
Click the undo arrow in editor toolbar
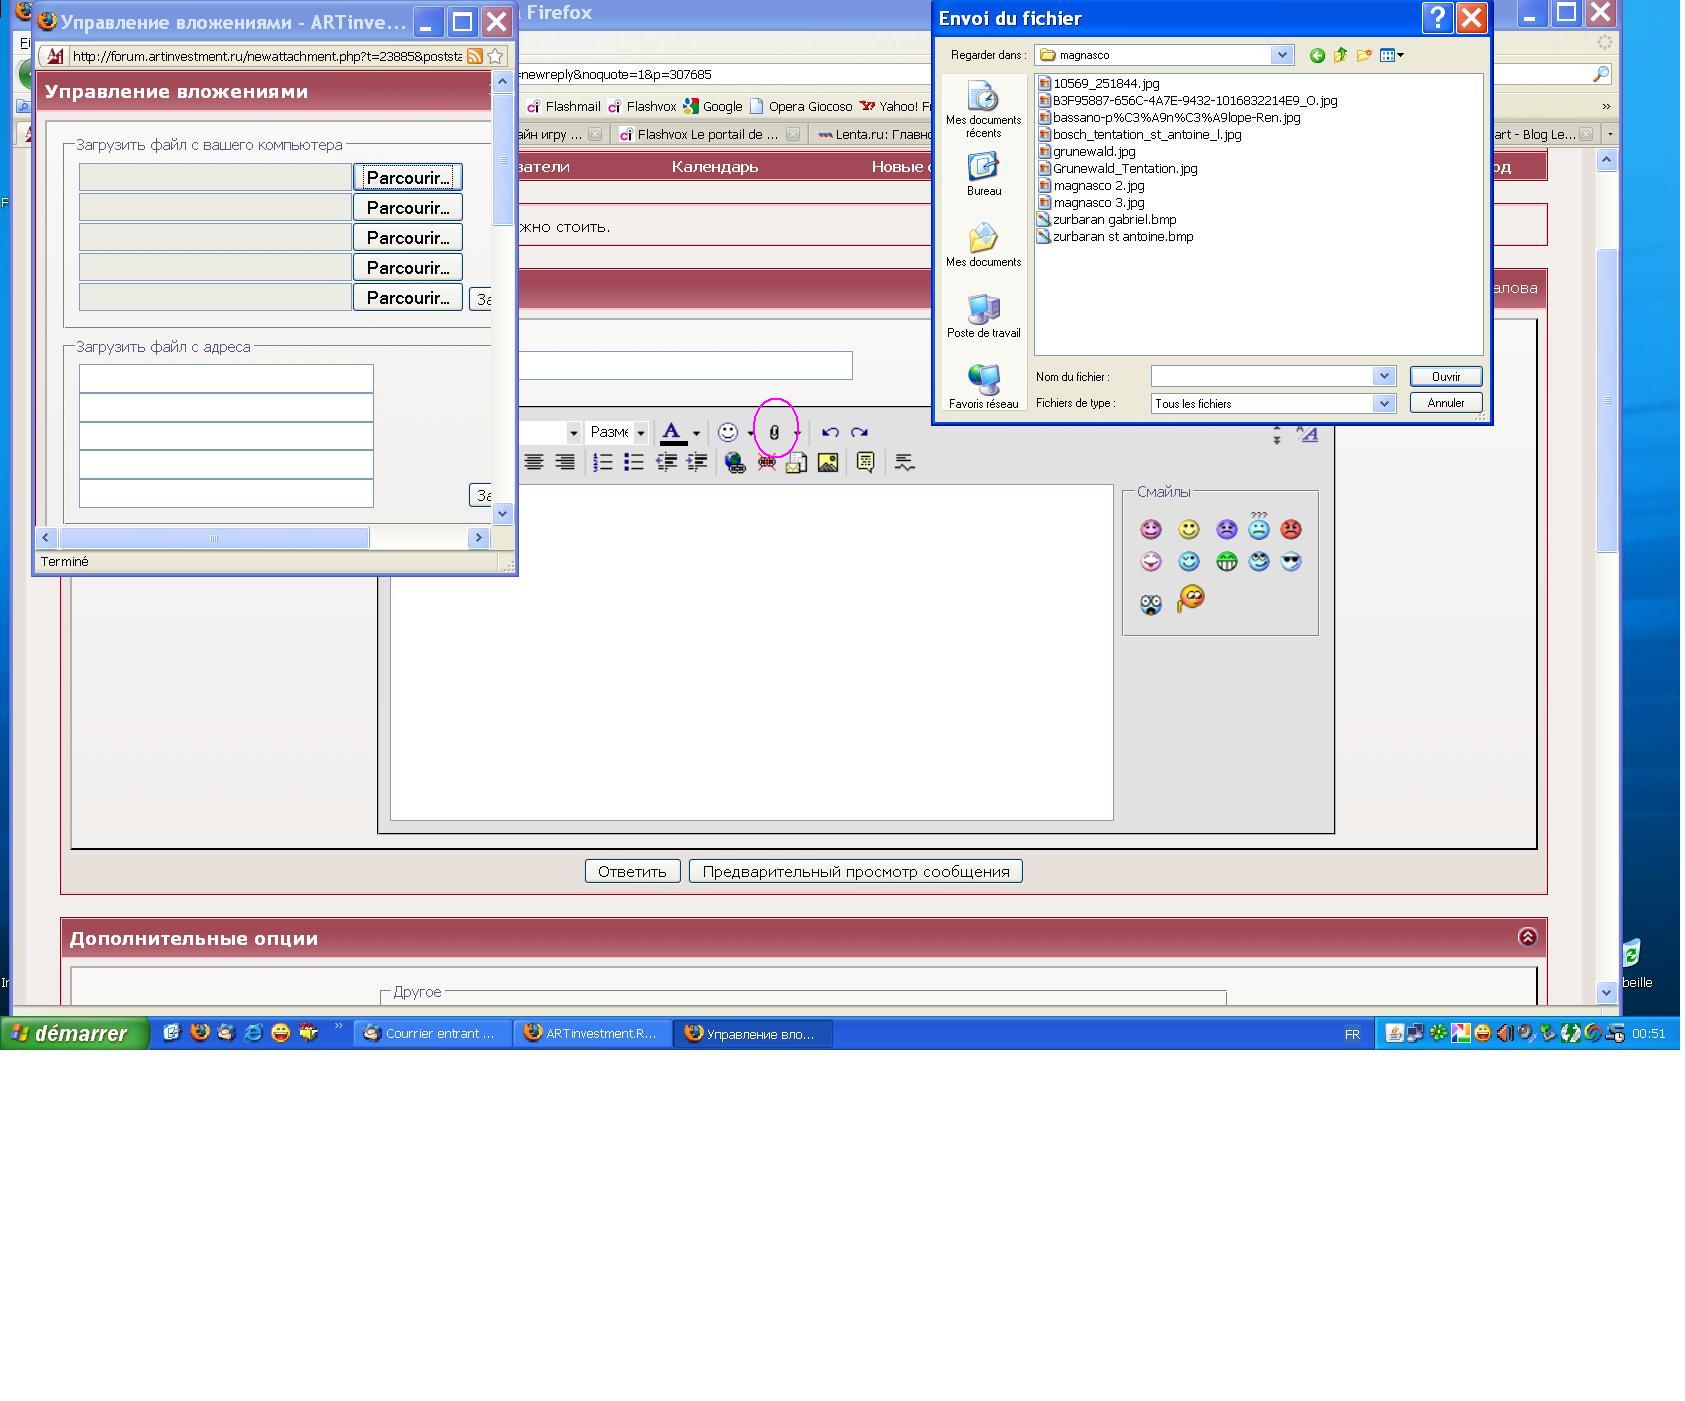(x=830, y=433)
